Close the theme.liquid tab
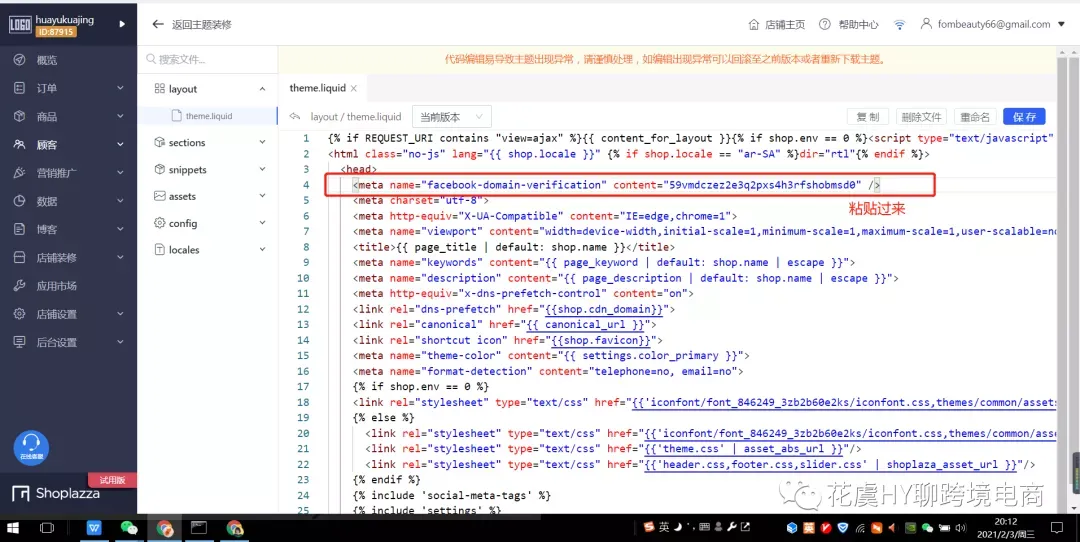Image resolution: width=1080 pixels, height=542 pixels. coord(354,88)
